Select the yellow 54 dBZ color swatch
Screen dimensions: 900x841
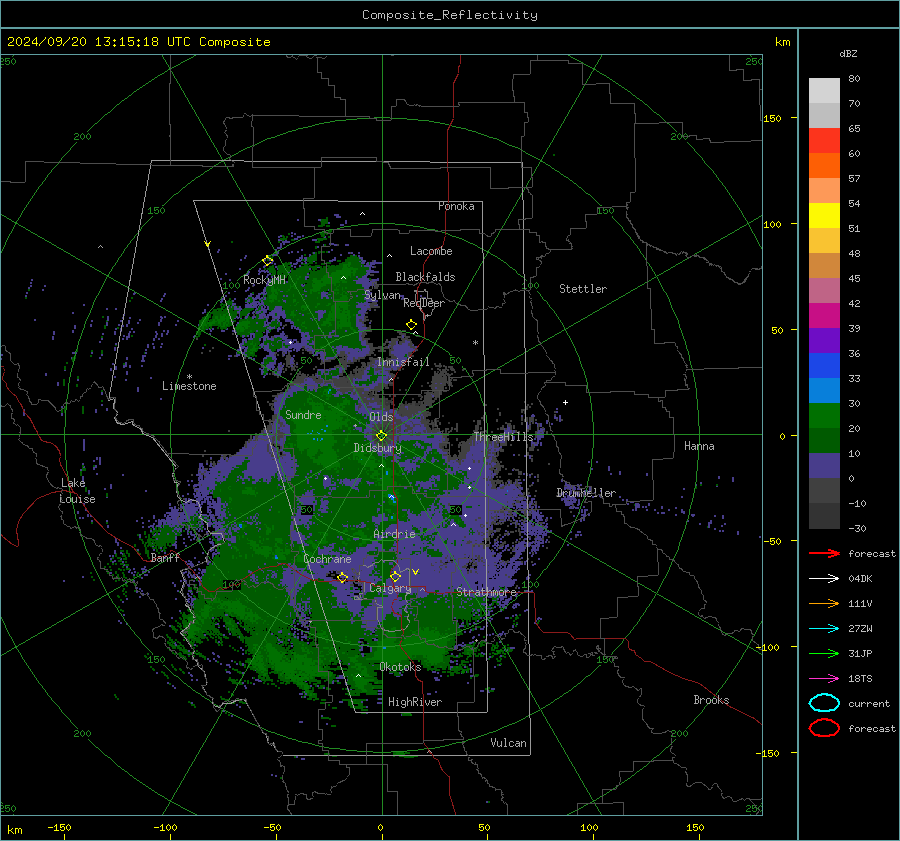(x=824, y=215)
